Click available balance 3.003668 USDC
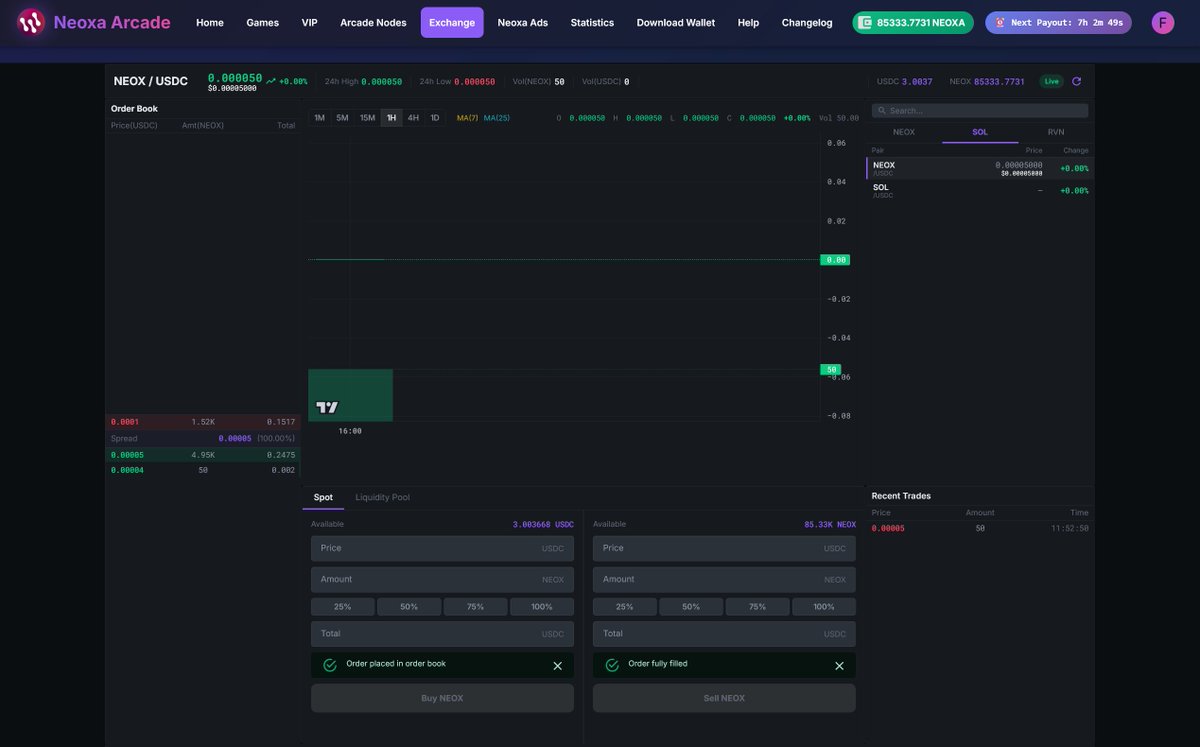Image resolution: width=1200 pixels, height=747 pixels. point(543,524)
